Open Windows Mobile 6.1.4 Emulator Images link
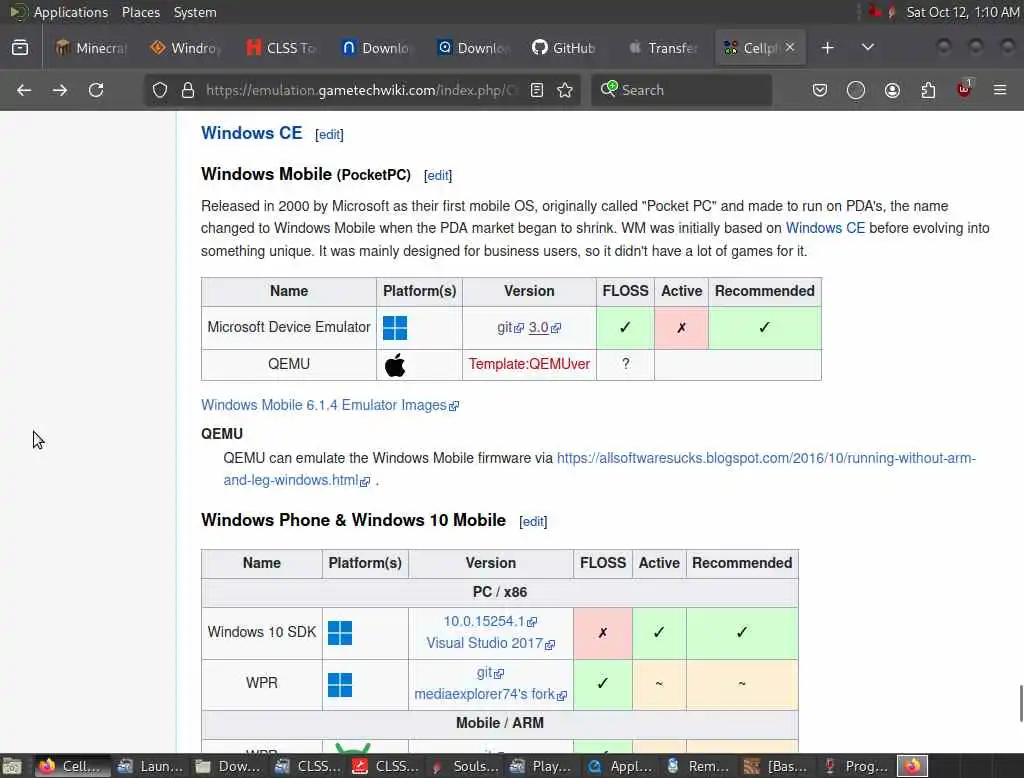Image resolution: width=1024 pixels, height=778 pixels. pos(330,405)
